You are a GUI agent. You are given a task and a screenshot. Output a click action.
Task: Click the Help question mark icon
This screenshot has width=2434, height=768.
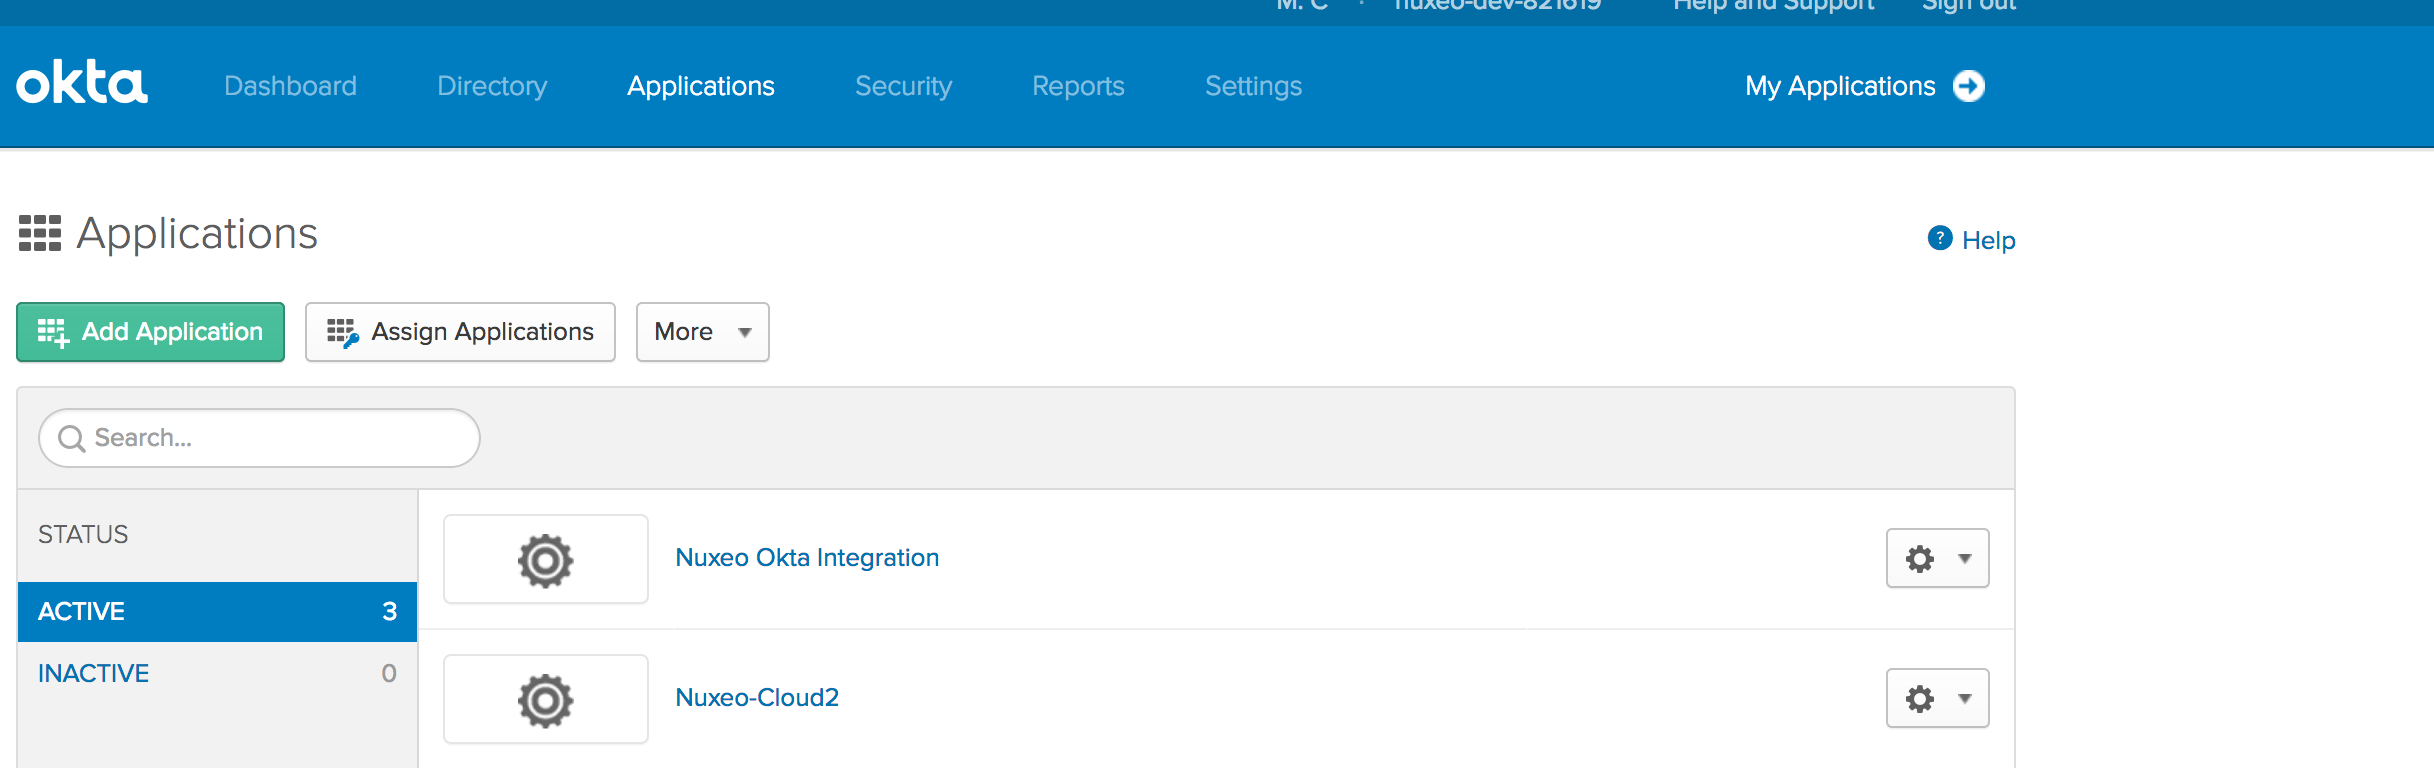(1940, 238)
